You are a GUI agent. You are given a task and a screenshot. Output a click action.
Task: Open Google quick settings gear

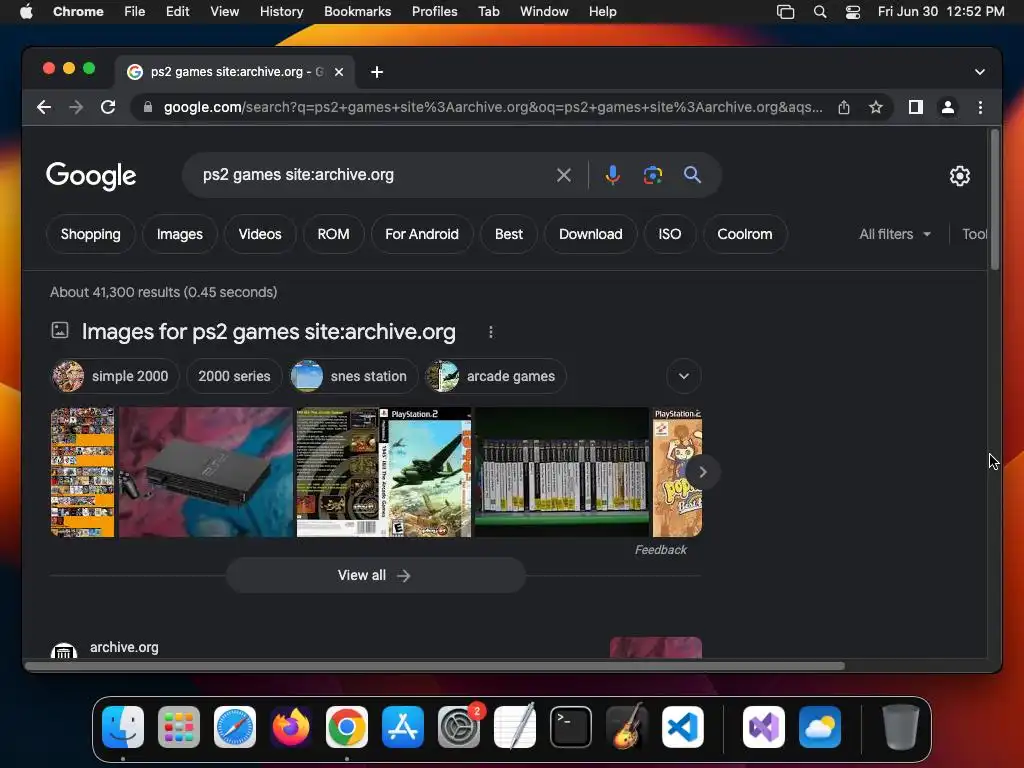click(959, 176)
